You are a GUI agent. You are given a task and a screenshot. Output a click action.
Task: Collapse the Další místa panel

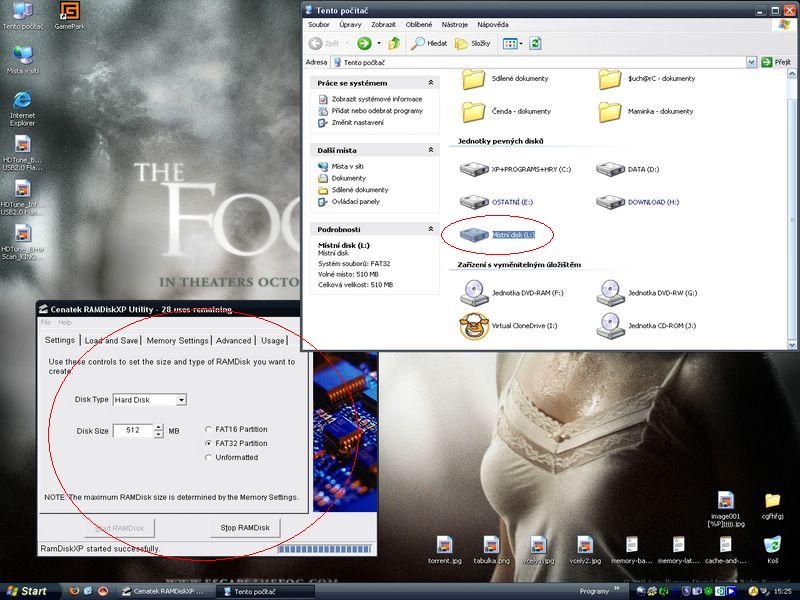[x=431, y=150]
